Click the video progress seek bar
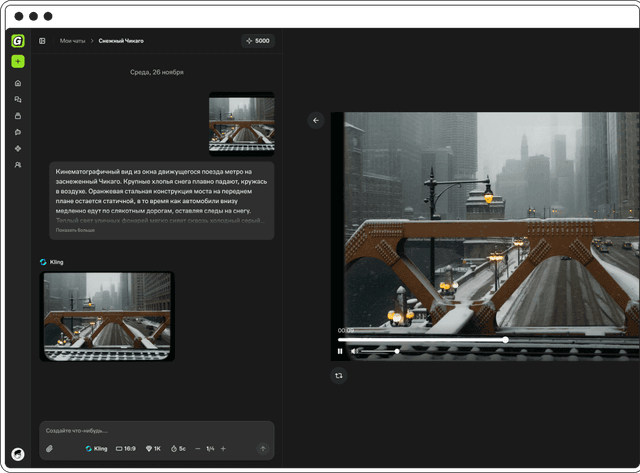 (422, 340)
